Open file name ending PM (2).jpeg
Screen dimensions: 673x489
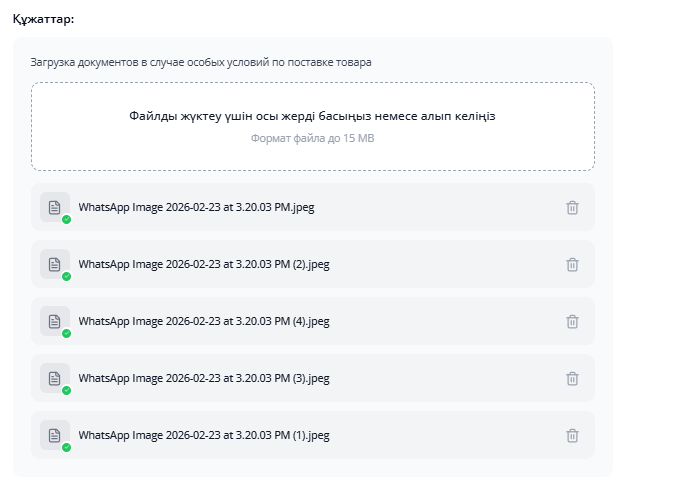[204, 265]
